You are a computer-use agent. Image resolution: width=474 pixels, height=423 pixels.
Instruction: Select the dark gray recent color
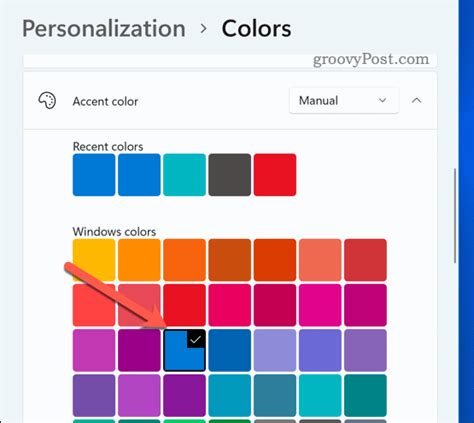coord(230,175)
